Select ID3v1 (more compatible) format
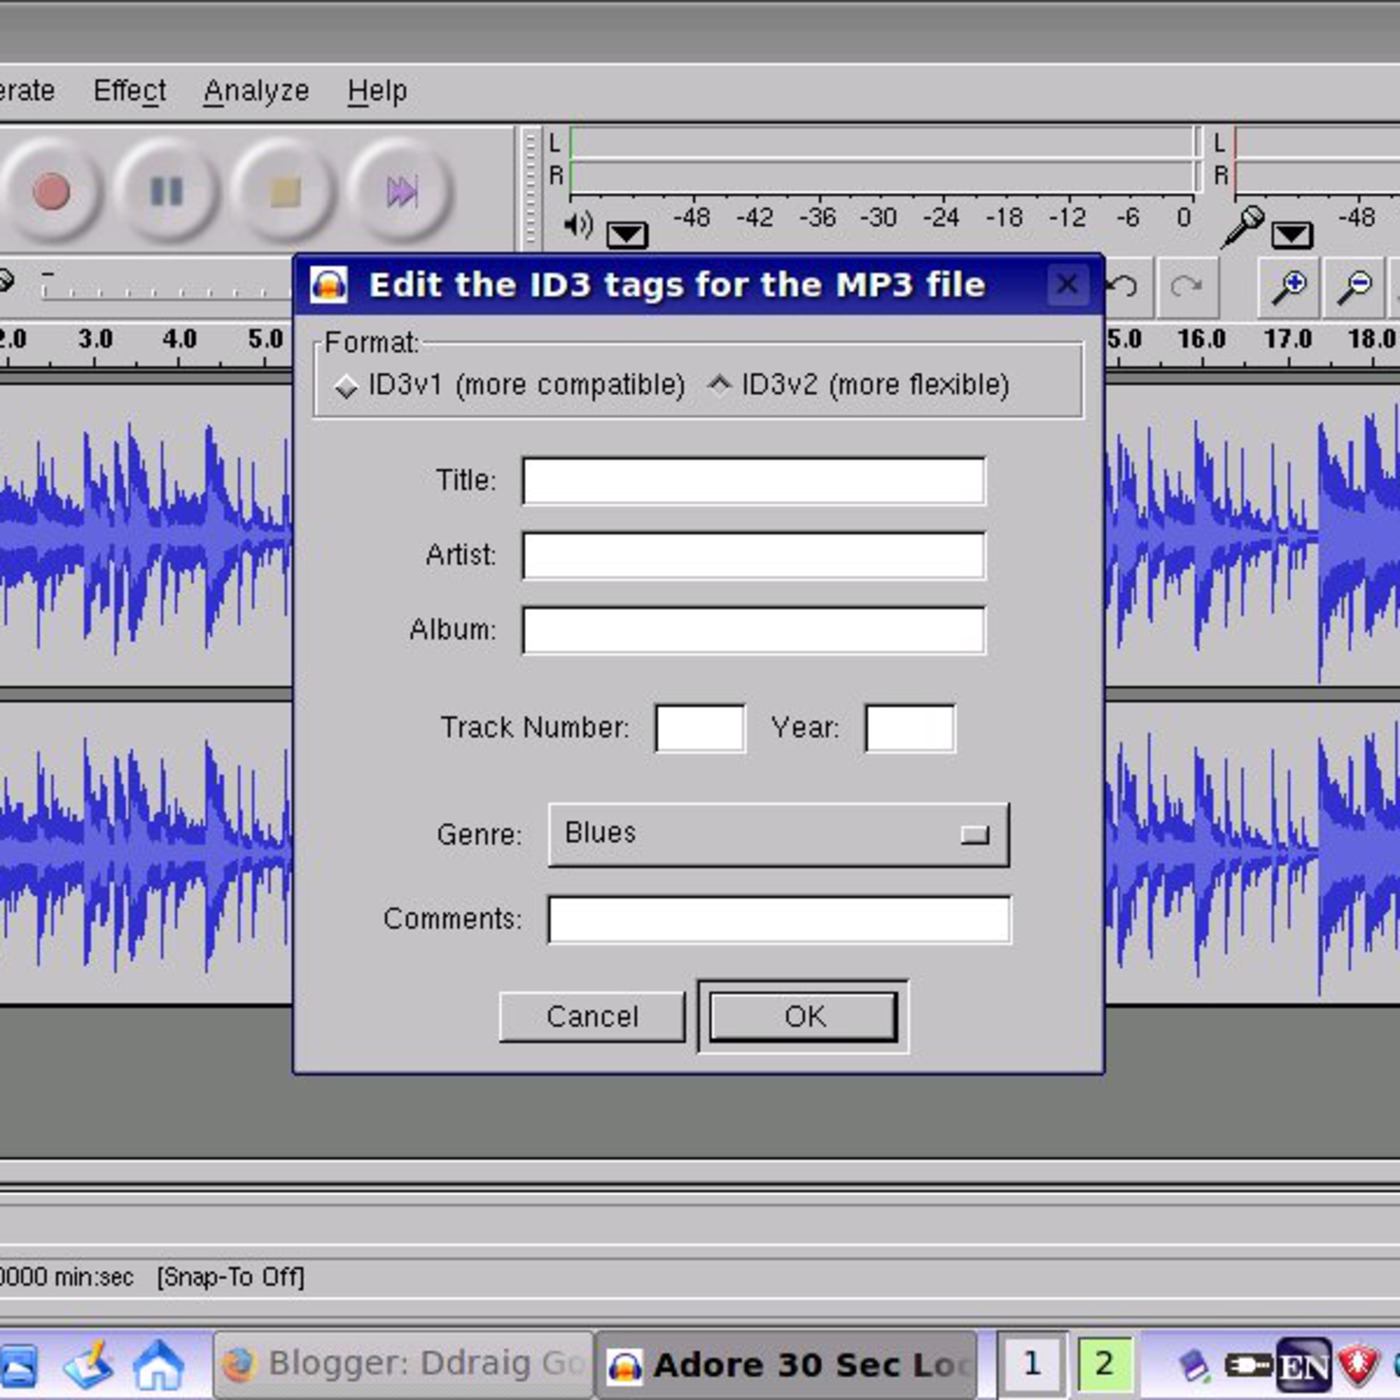The image size is (1400, 1400). tap(346, 386)
